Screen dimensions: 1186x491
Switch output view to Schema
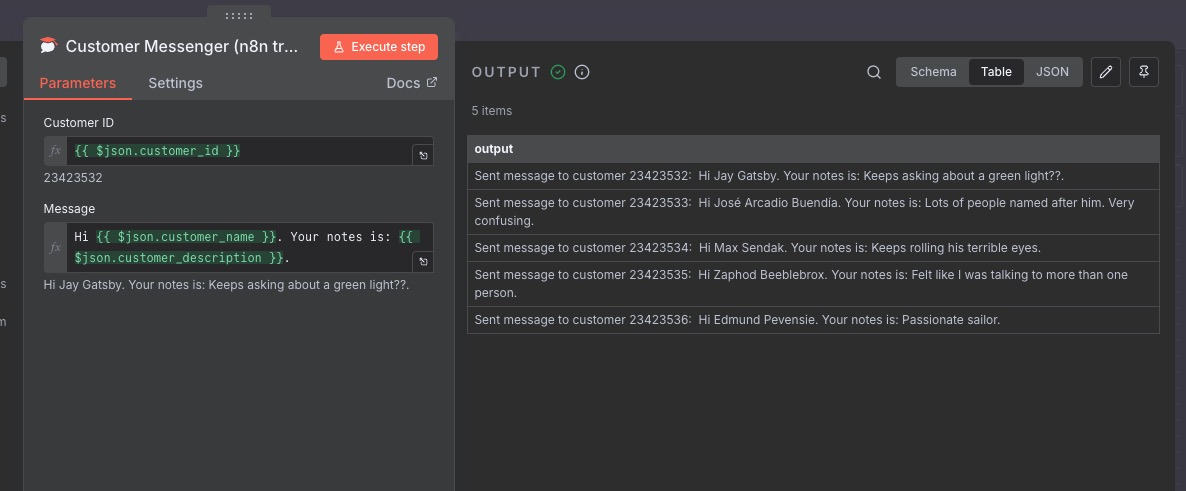933,72
